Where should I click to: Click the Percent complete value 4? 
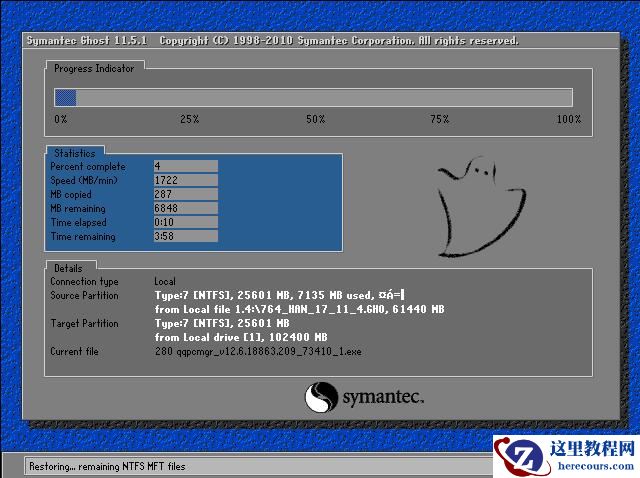[x=186, y=166]
